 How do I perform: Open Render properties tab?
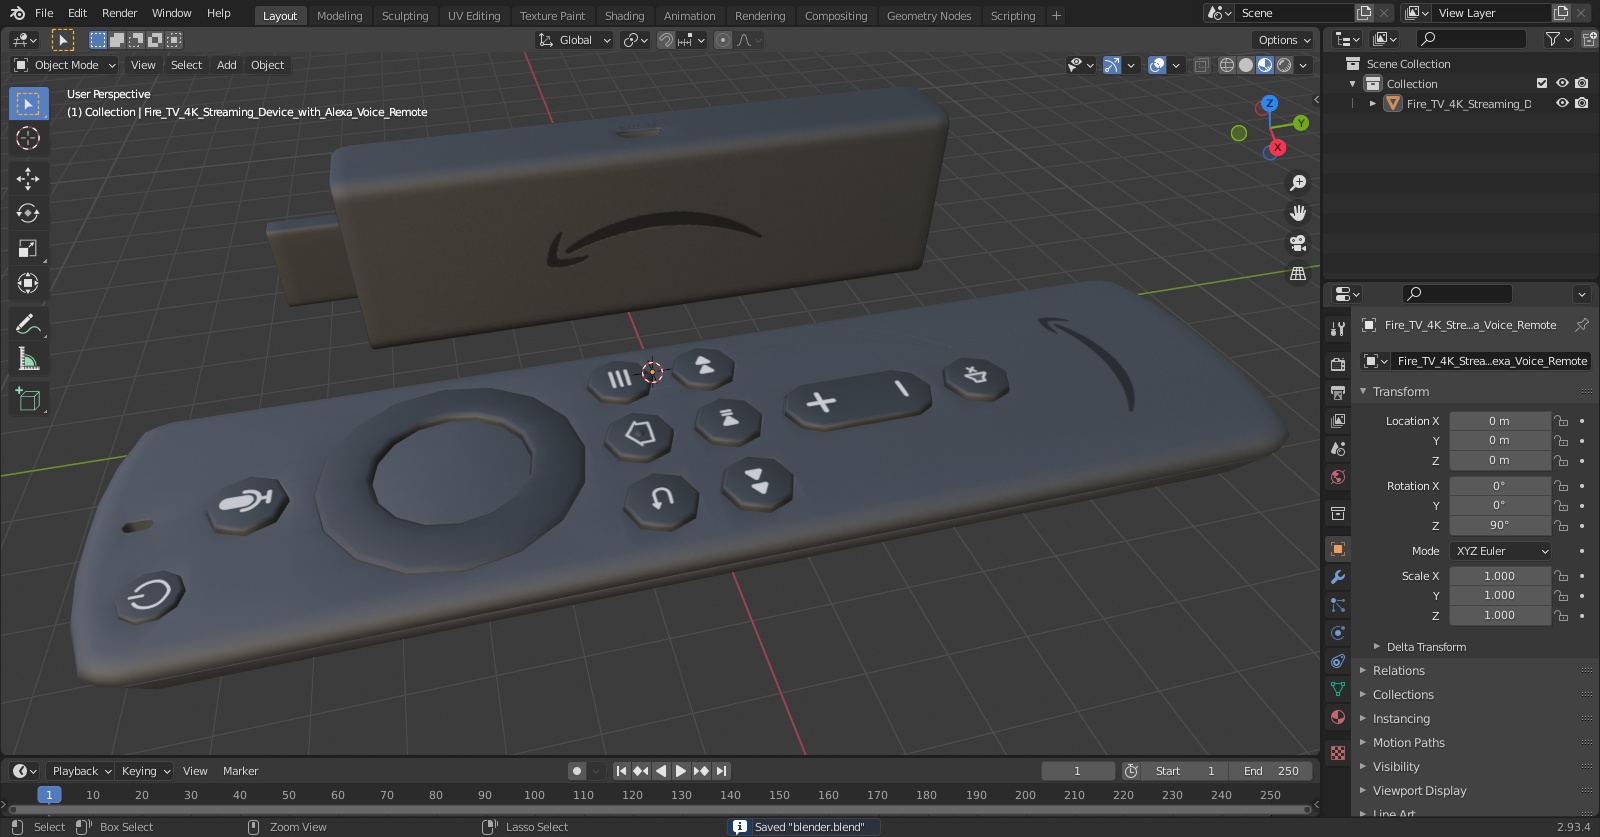point(1338,364)
